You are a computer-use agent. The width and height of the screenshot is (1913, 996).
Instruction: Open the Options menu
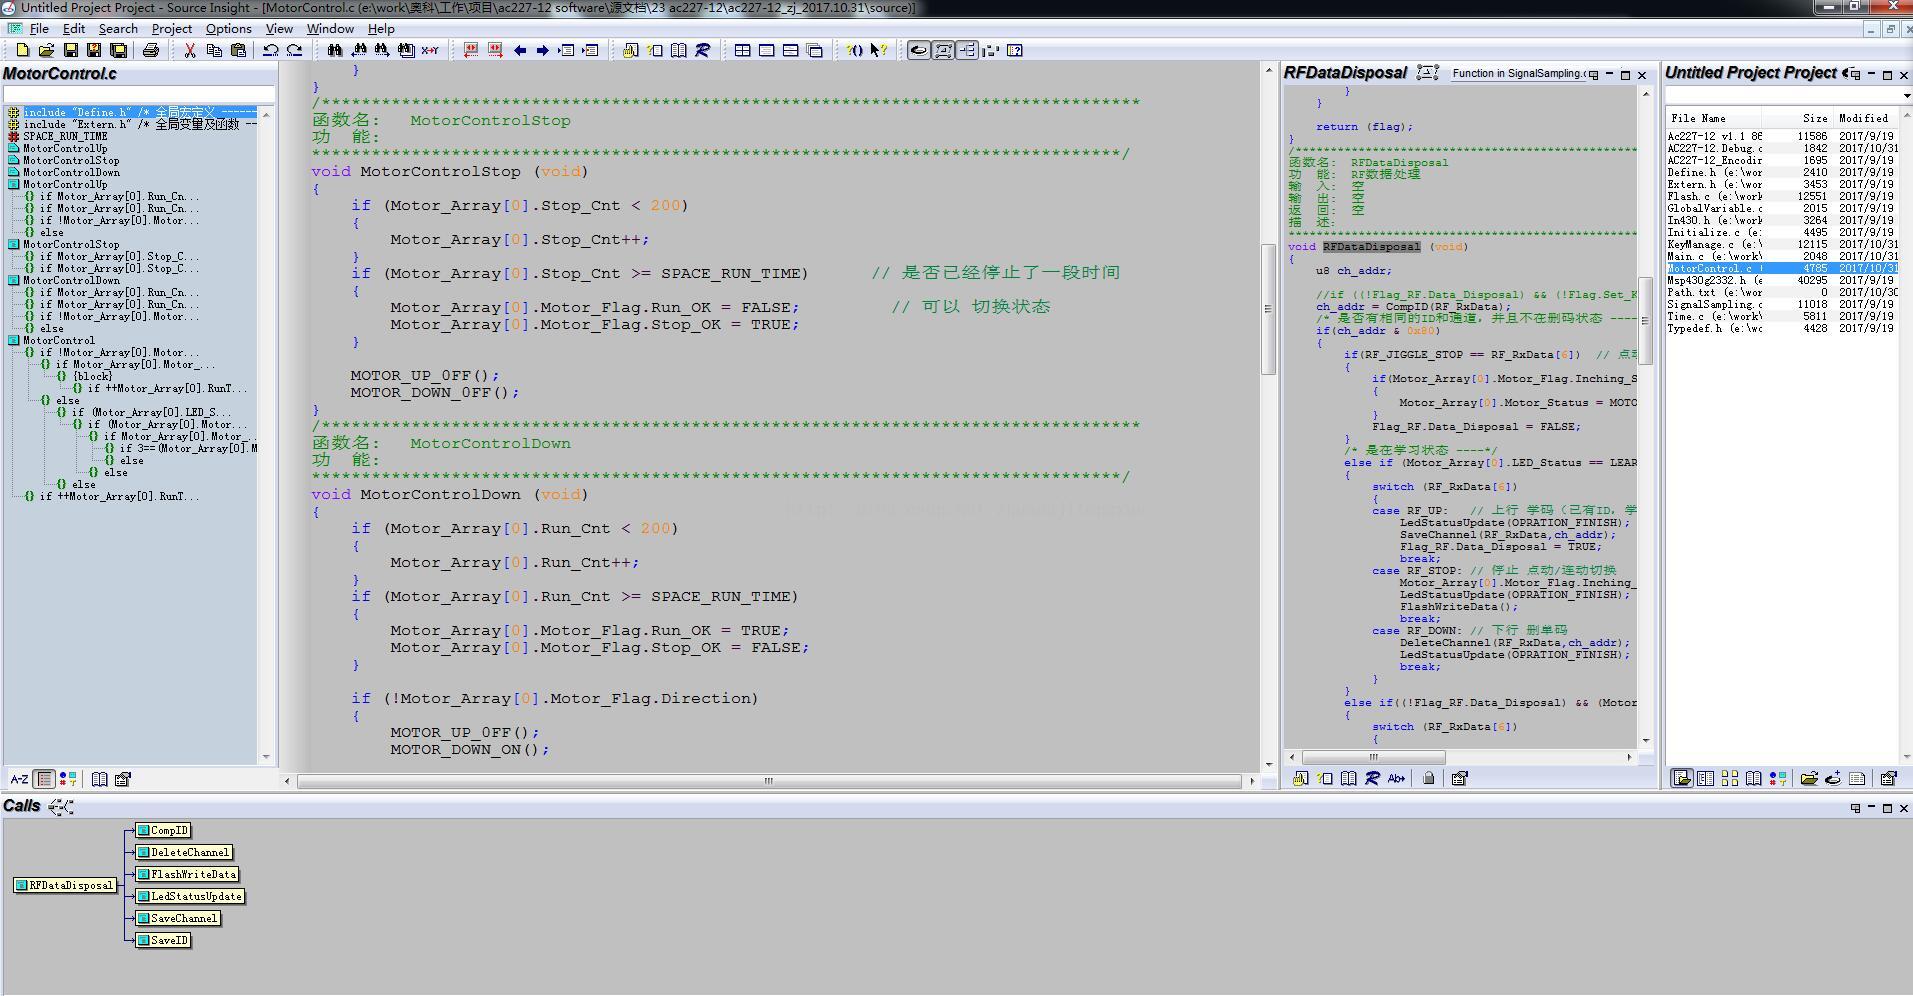point(229,29)
